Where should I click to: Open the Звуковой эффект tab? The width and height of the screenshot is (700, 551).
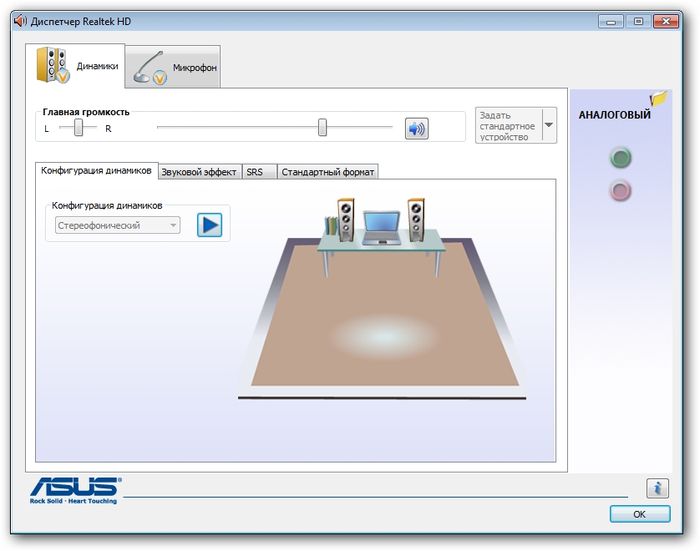[199, 172]
